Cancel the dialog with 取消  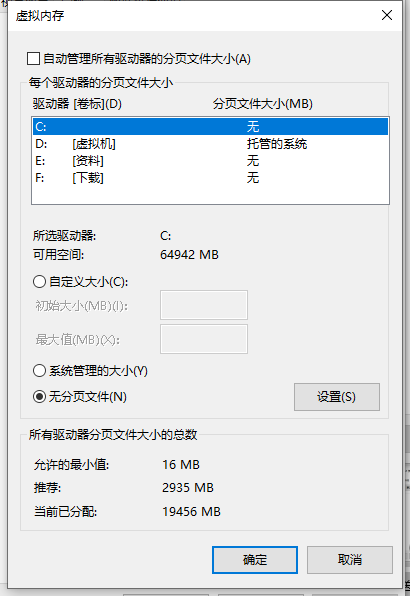[350, 560]
